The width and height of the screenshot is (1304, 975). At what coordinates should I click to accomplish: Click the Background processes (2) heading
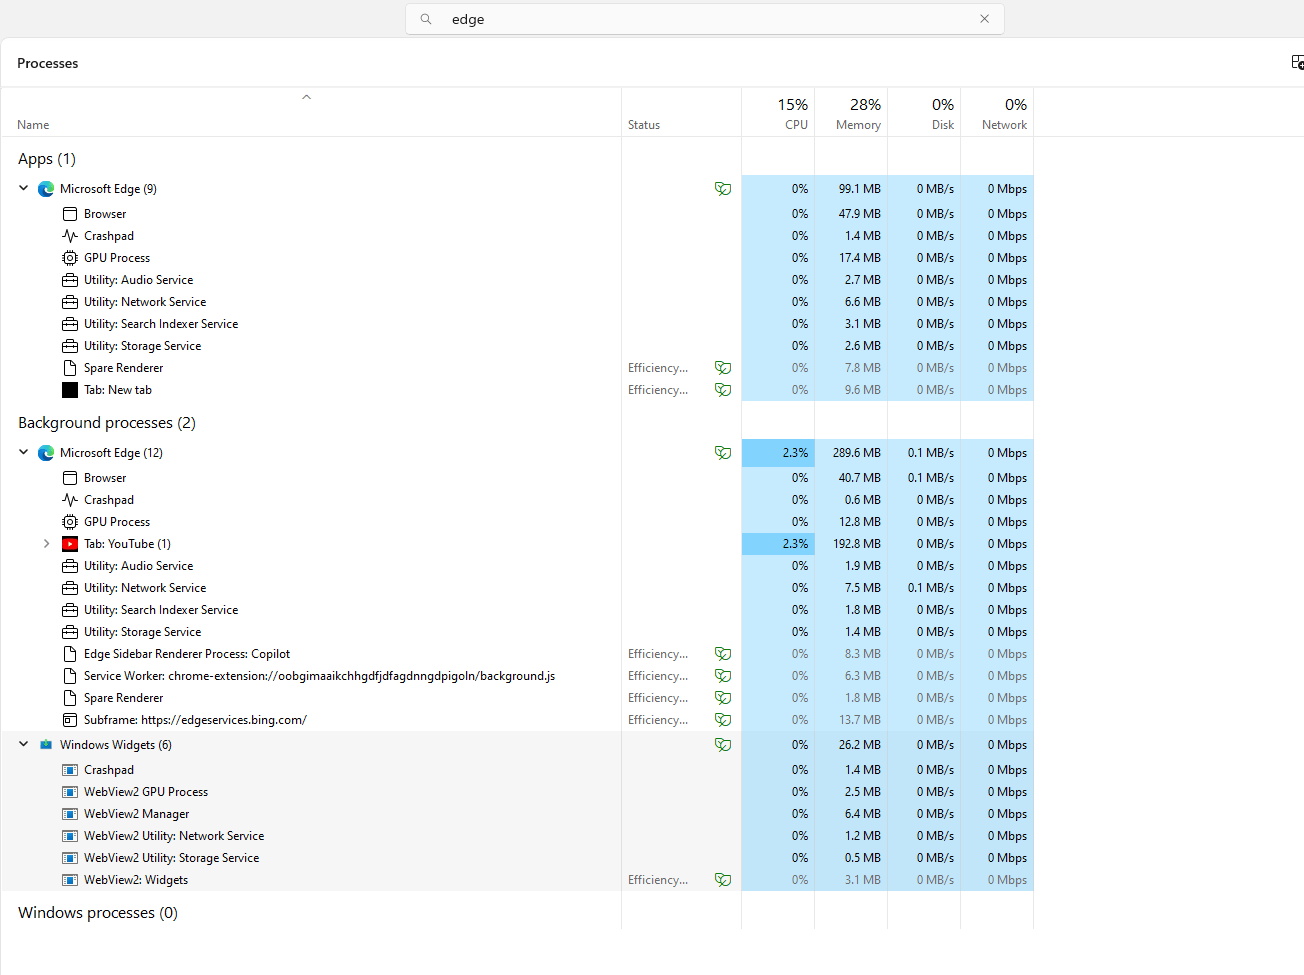[x=107, y=423]
